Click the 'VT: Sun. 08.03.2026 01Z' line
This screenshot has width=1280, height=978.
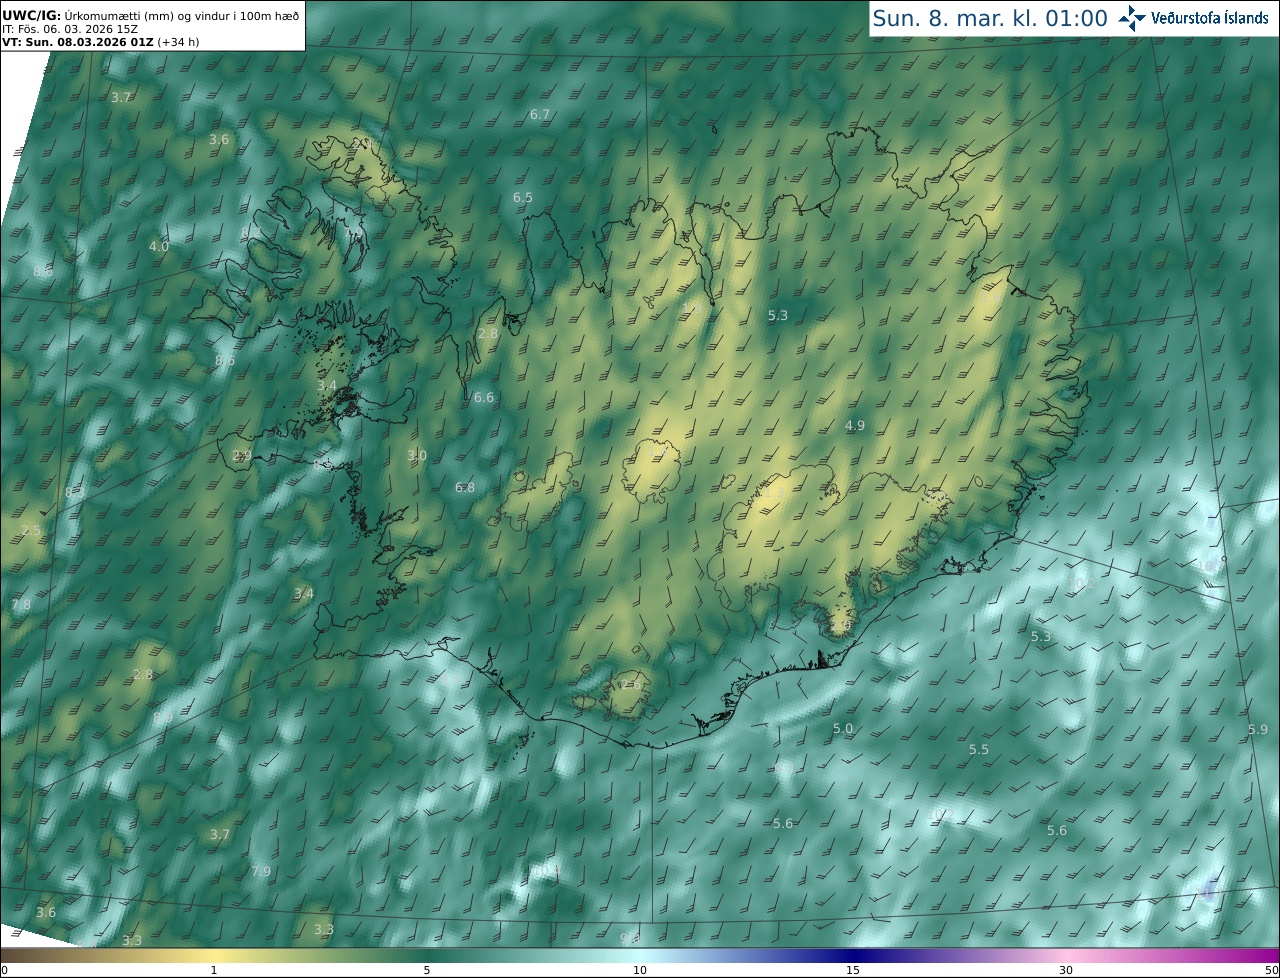click(102, 43)
